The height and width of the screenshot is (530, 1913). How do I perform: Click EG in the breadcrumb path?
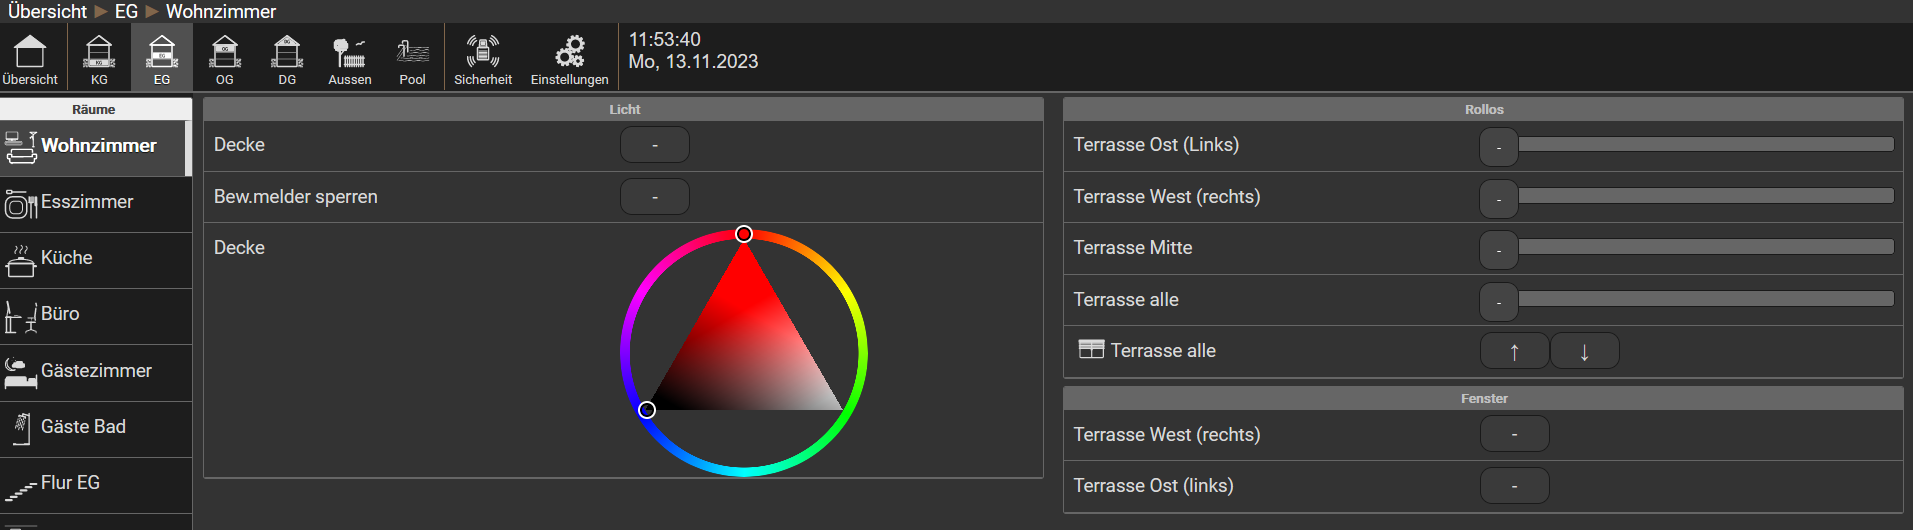pos(126,12)
